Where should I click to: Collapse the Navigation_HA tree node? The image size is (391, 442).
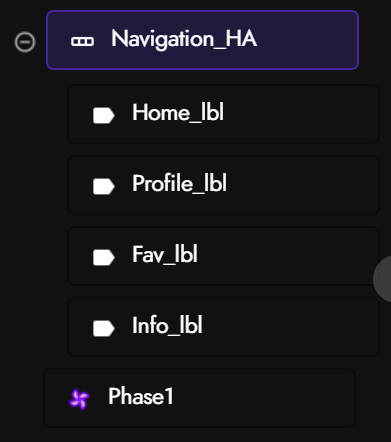pos(25,42)
